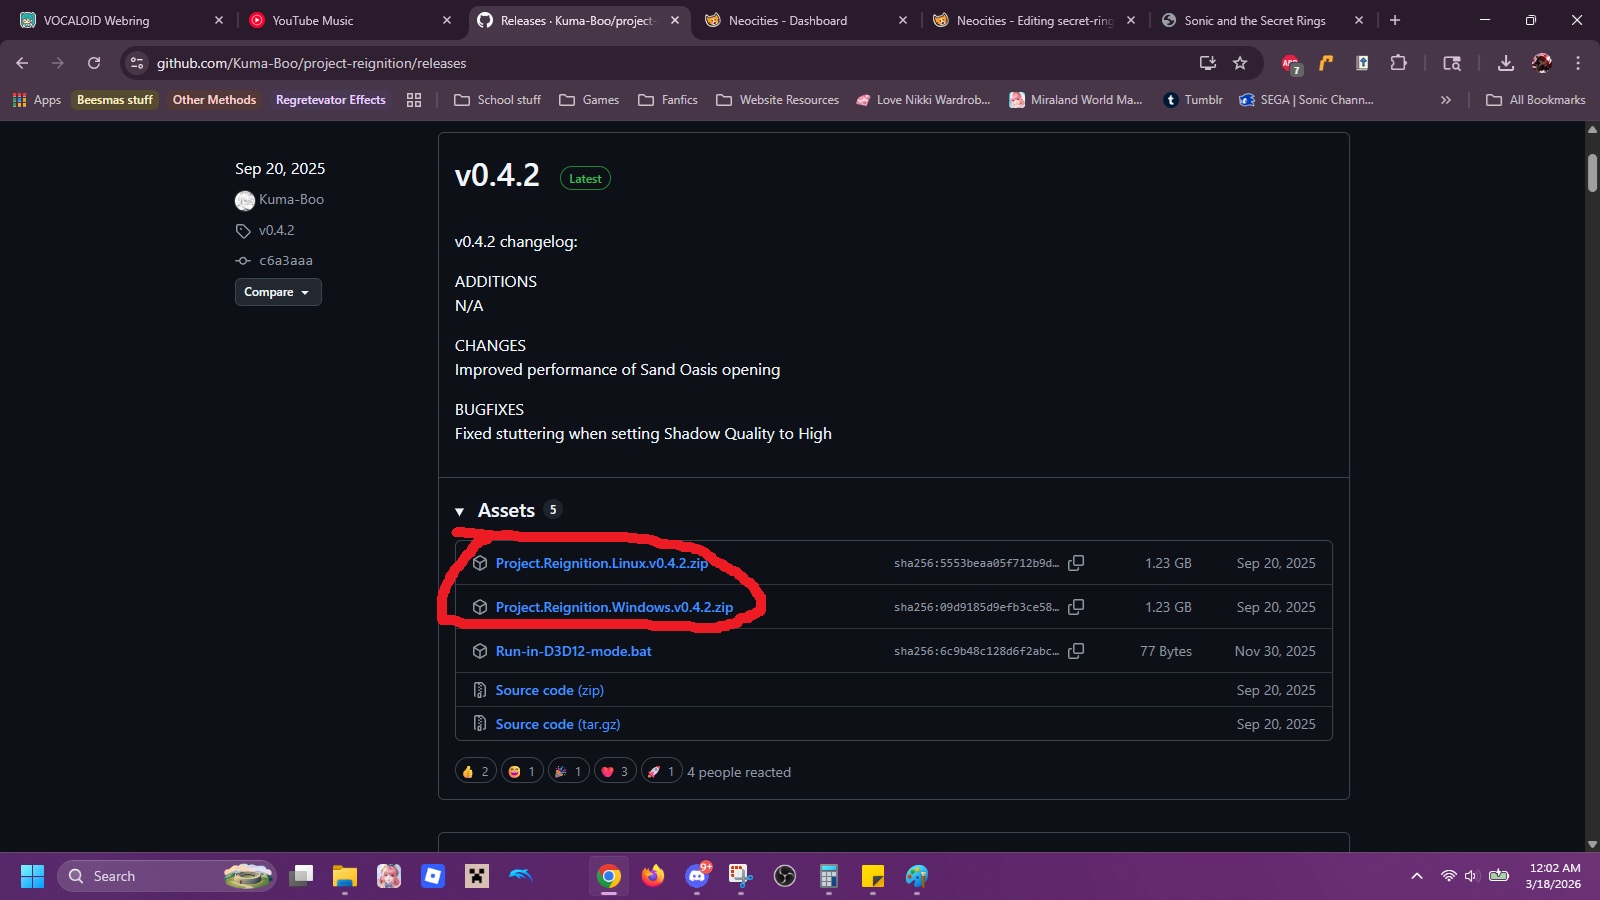1600x900 pixels.
Task: Copy the Linux zip sha256 hash
Action: coord(1076,563)
